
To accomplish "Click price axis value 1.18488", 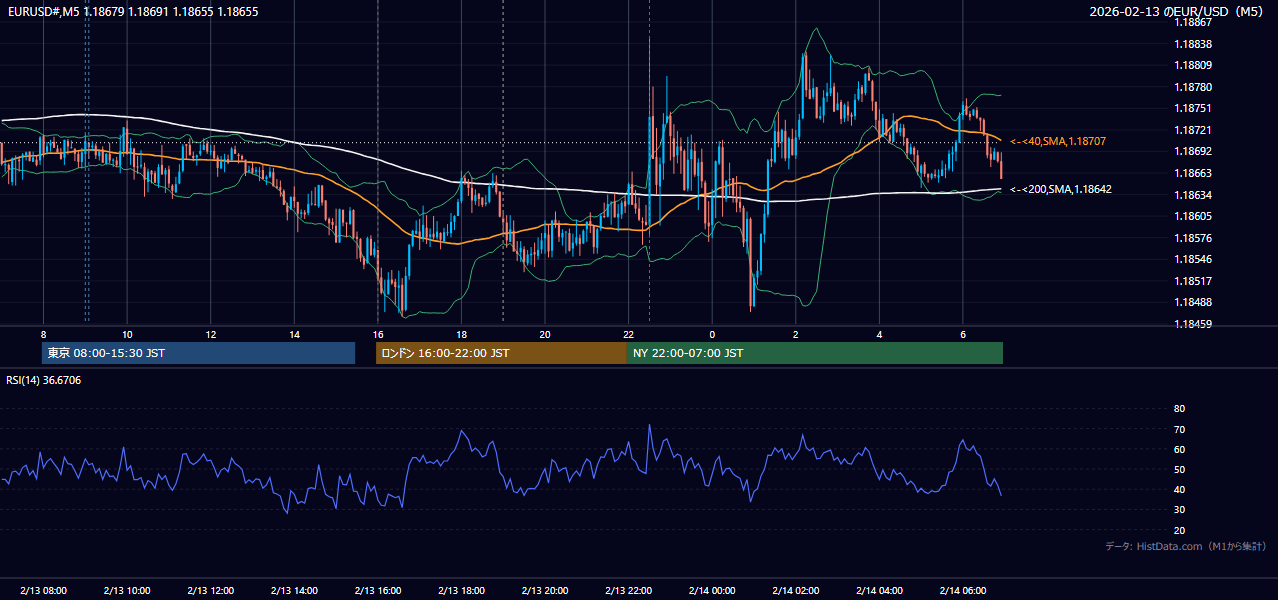I will click(1193, 302).
